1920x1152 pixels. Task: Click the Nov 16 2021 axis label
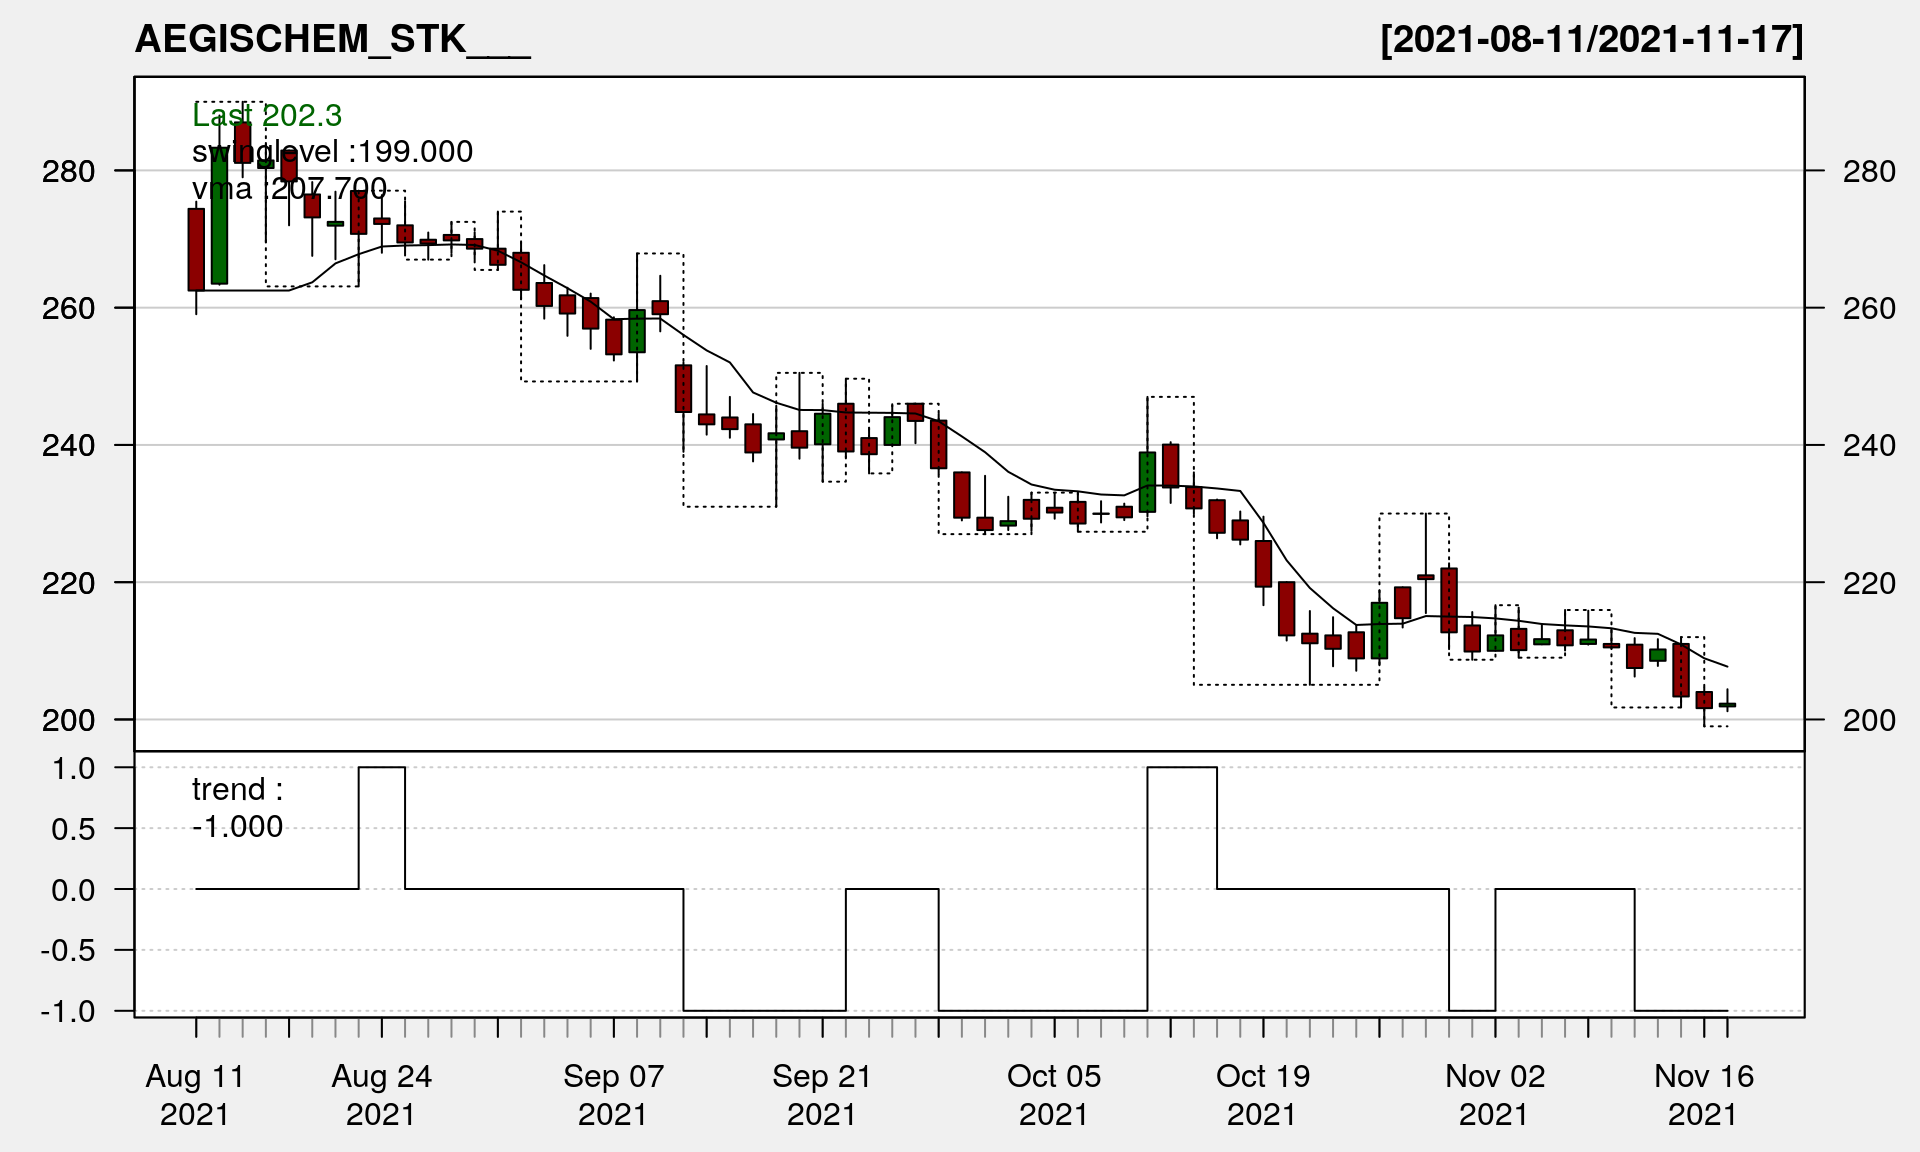pyautogui.click(x=1703, y=1094)
